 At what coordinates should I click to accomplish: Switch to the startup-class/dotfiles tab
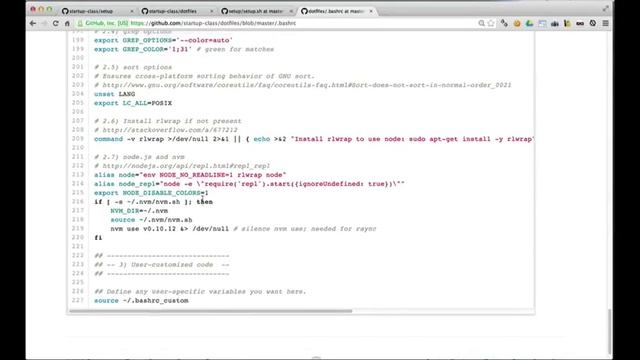click(177, 11)
